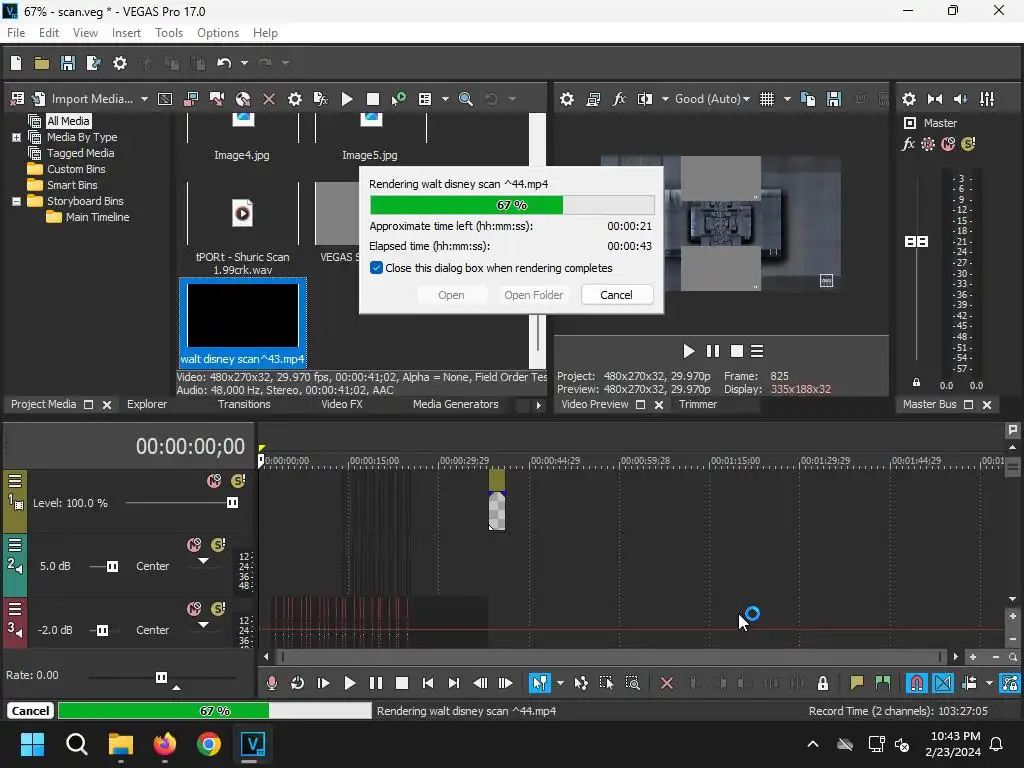Open Master FX in mixer
This screenshot has width=1024, height=768.
(x=908, y=144)
